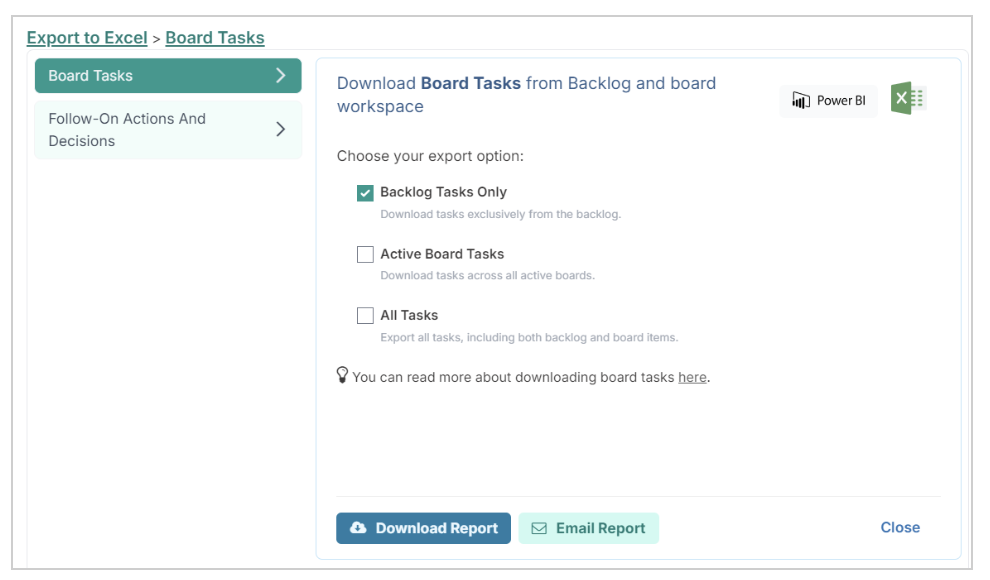Open Follow-On Actions And Decisions section
The image size is (990, 580).
pyautogui.click(x=168, y=129)
